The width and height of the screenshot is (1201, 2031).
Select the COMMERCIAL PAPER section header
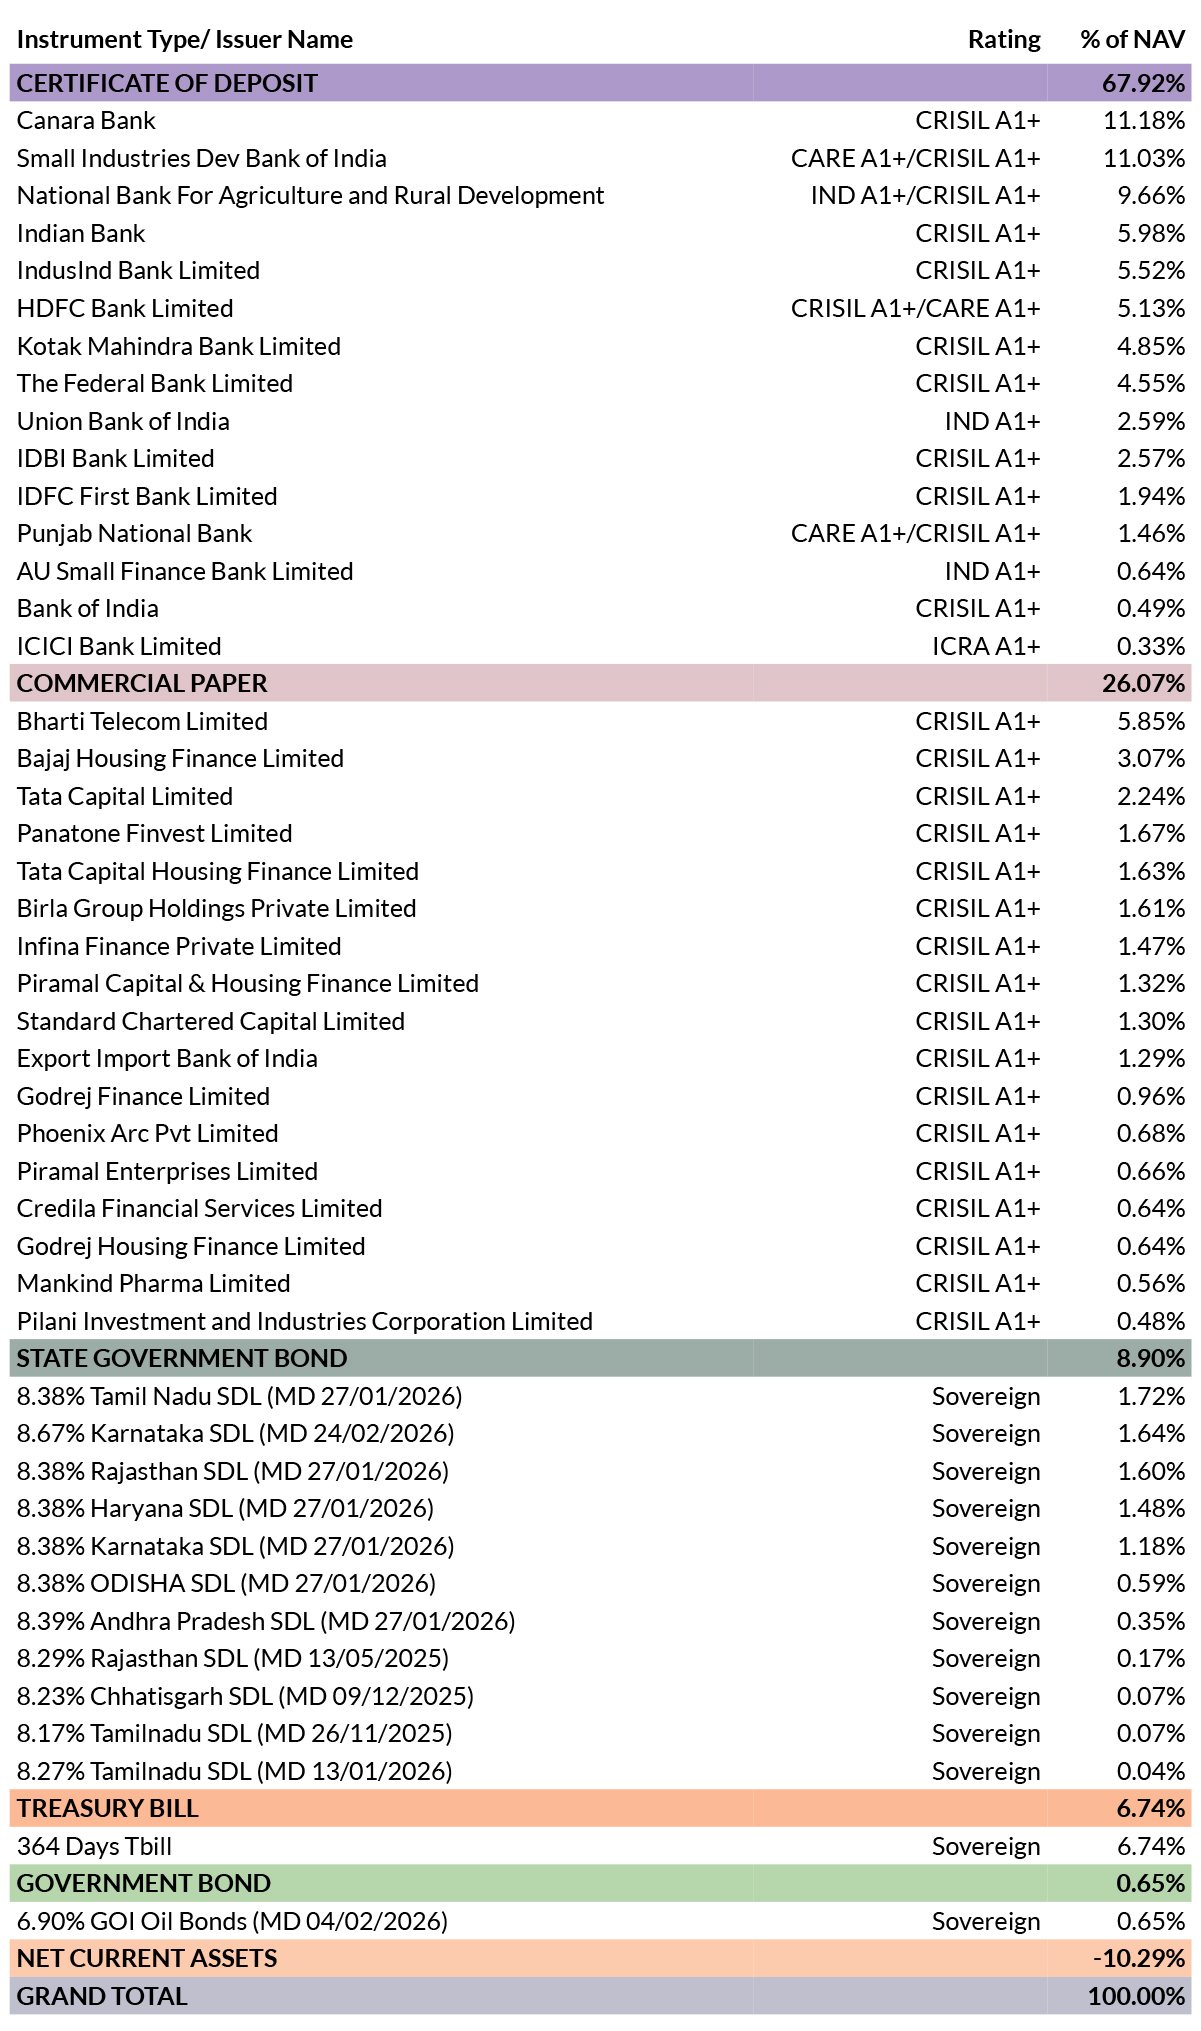[x=600, y=683]
